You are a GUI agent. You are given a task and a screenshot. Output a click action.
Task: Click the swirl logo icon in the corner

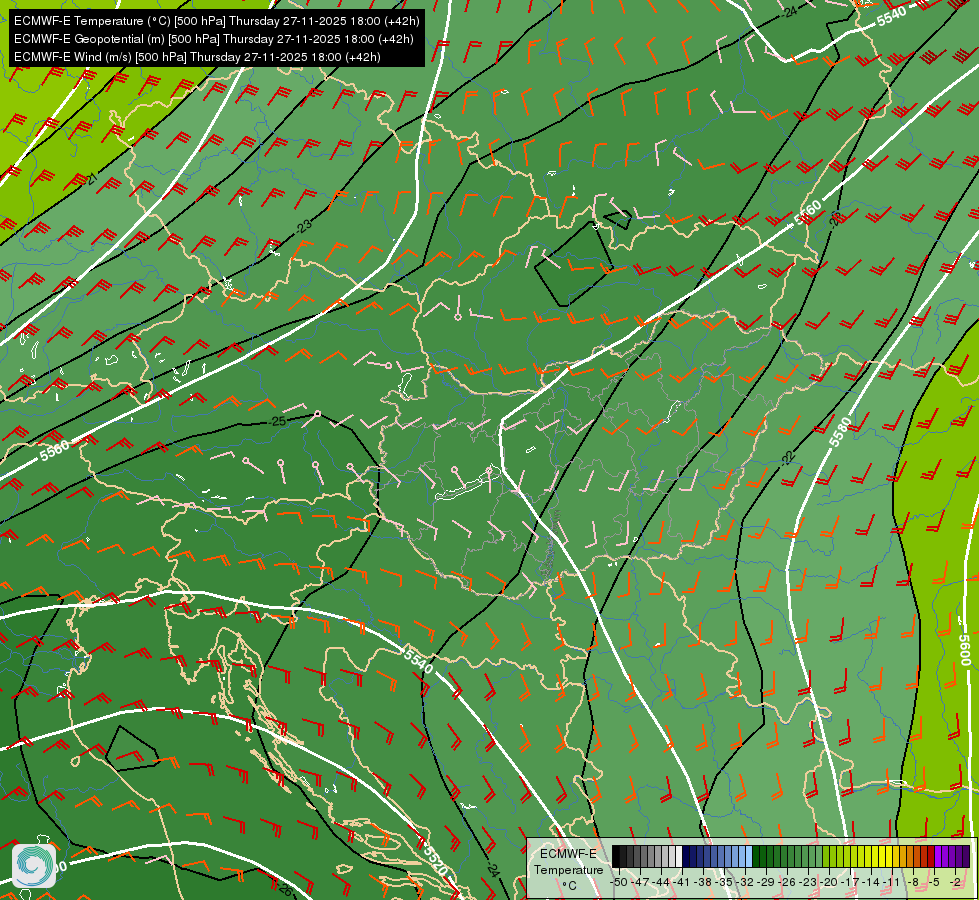click(34, 866)
